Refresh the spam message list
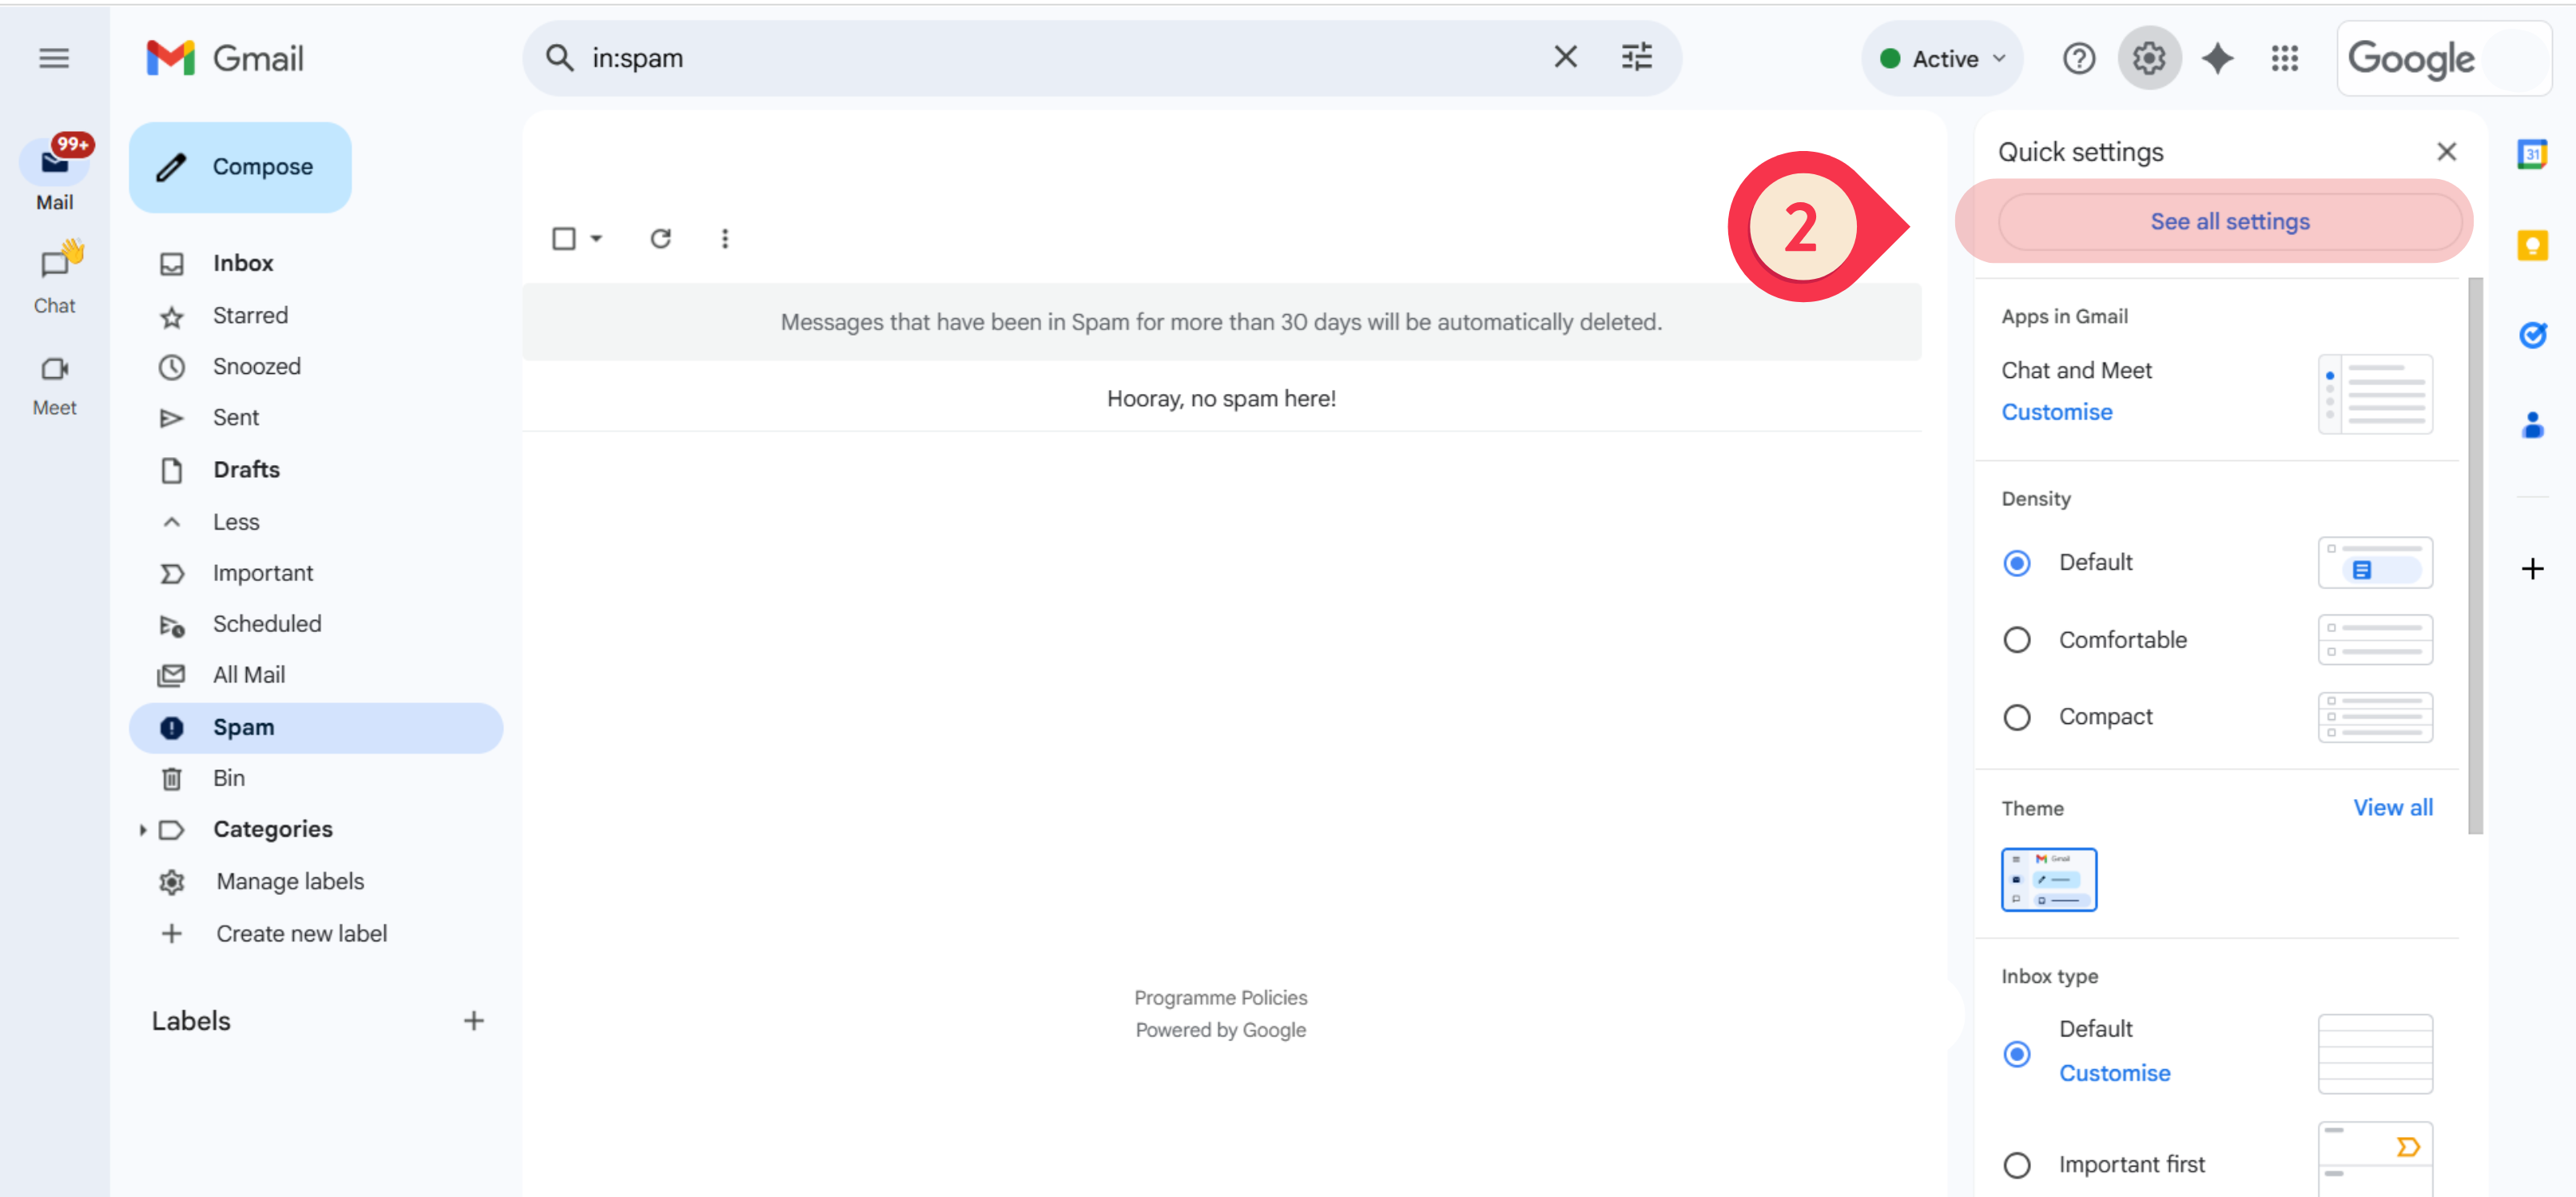This screenshot has height=1197, width=2576. [x=660, y=239]
